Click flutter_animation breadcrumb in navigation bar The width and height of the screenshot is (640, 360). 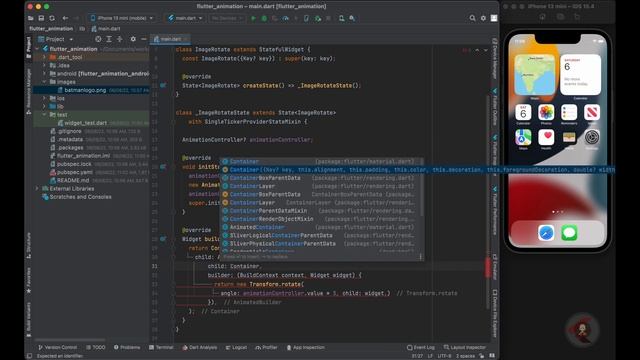pos(51,29)
